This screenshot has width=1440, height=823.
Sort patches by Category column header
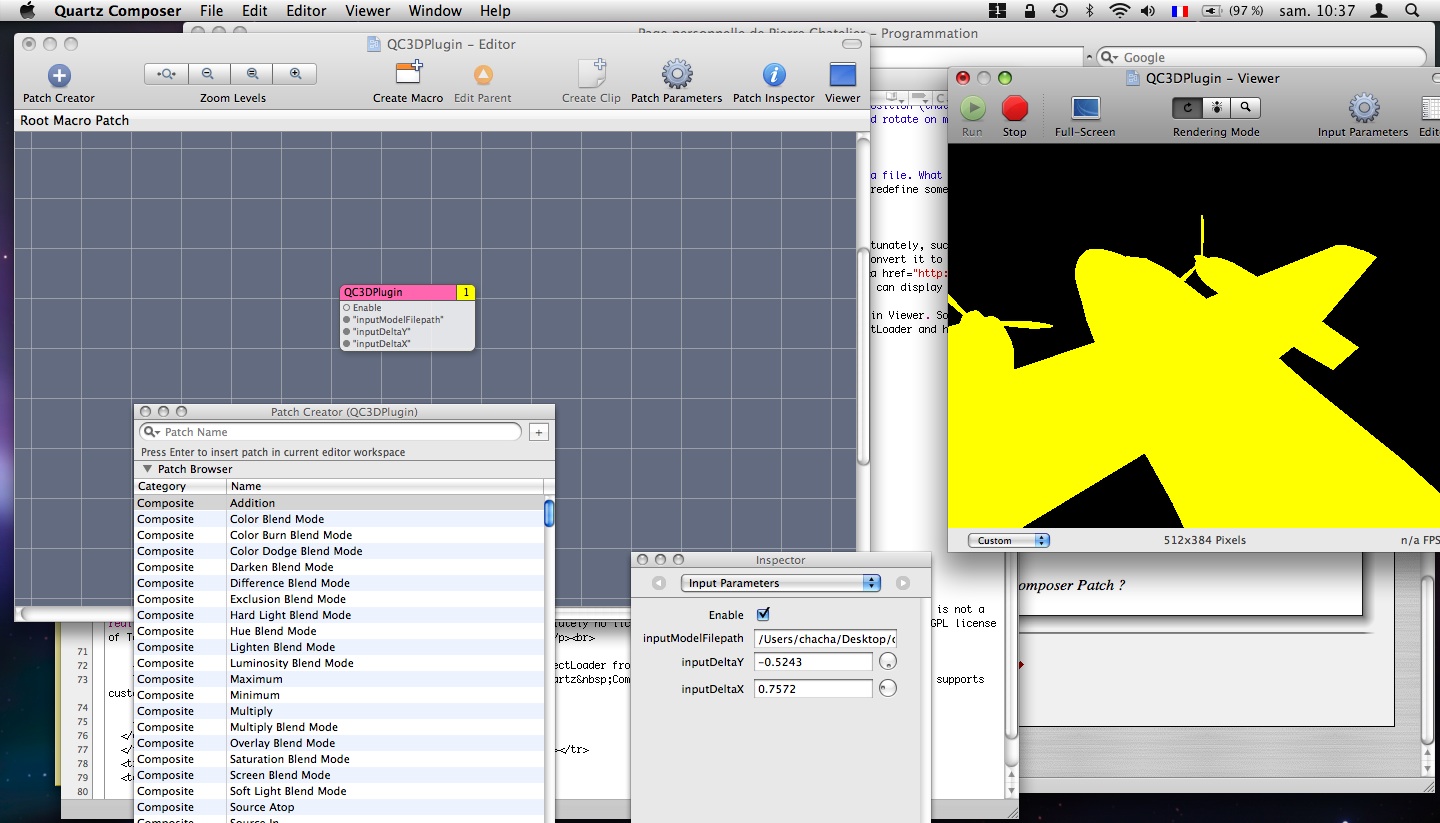(x=180, y=486)
